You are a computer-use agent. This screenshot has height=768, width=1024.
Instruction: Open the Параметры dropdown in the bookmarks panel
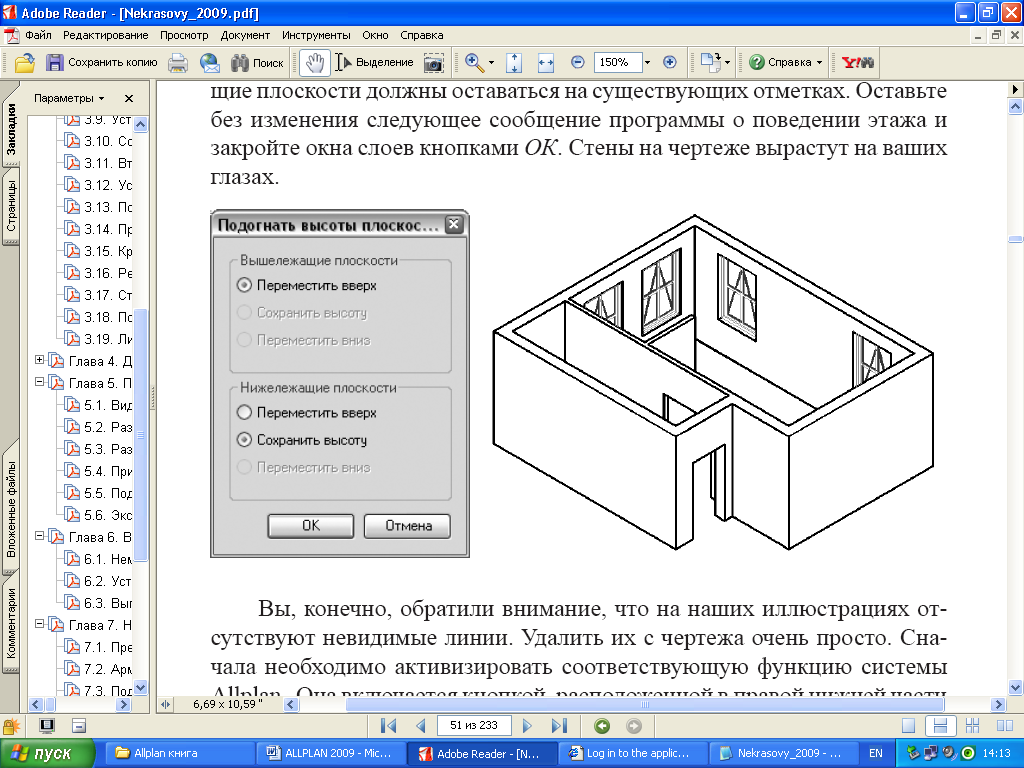pyautogui.click(x=69, y=98)
